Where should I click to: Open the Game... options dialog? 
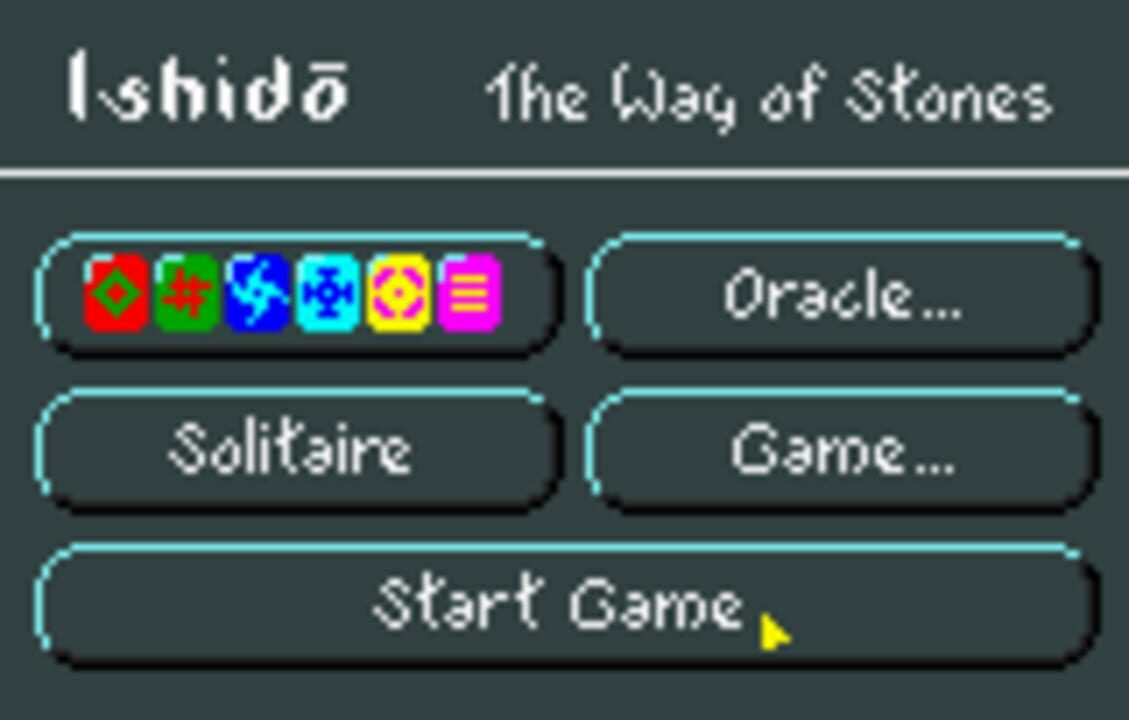[842, 450]
